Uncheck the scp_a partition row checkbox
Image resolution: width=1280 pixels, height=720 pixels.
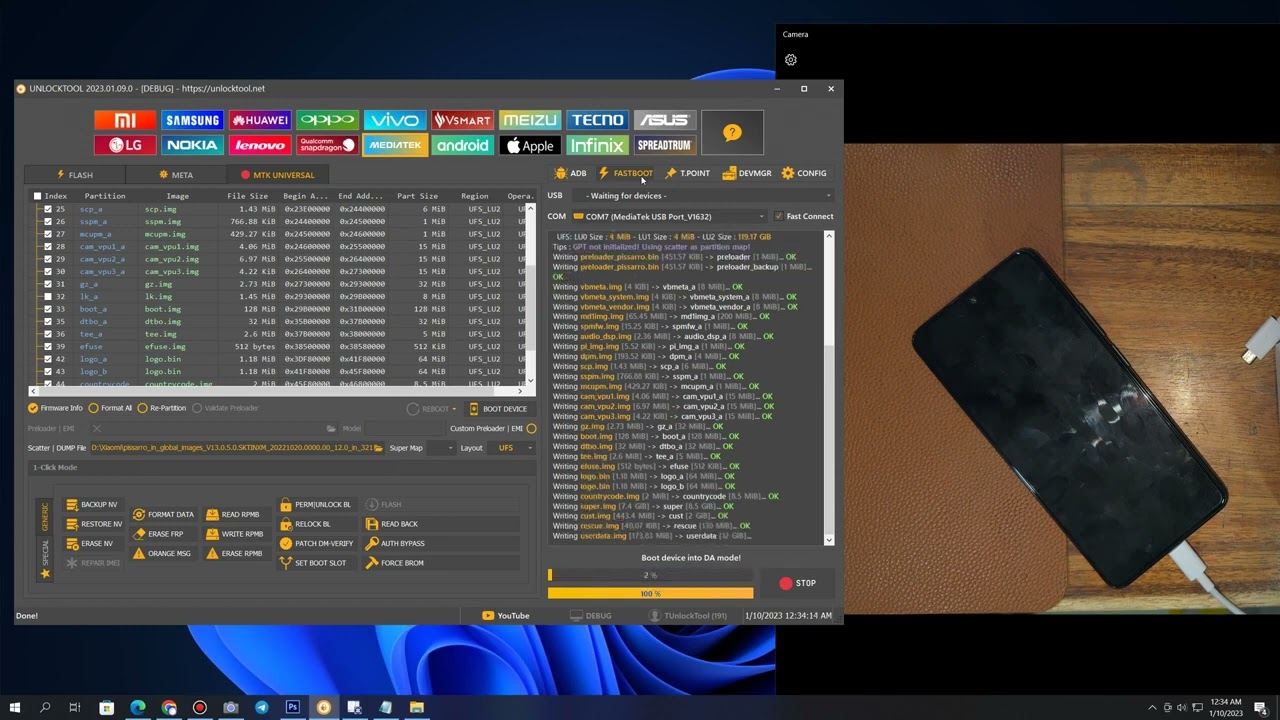point(47,209)
